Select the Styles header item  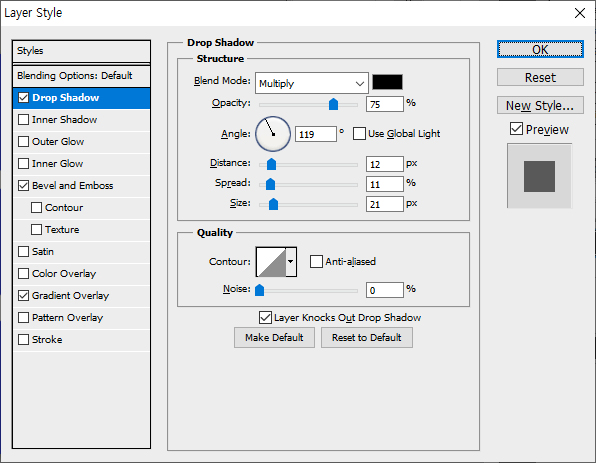(81, 51)
